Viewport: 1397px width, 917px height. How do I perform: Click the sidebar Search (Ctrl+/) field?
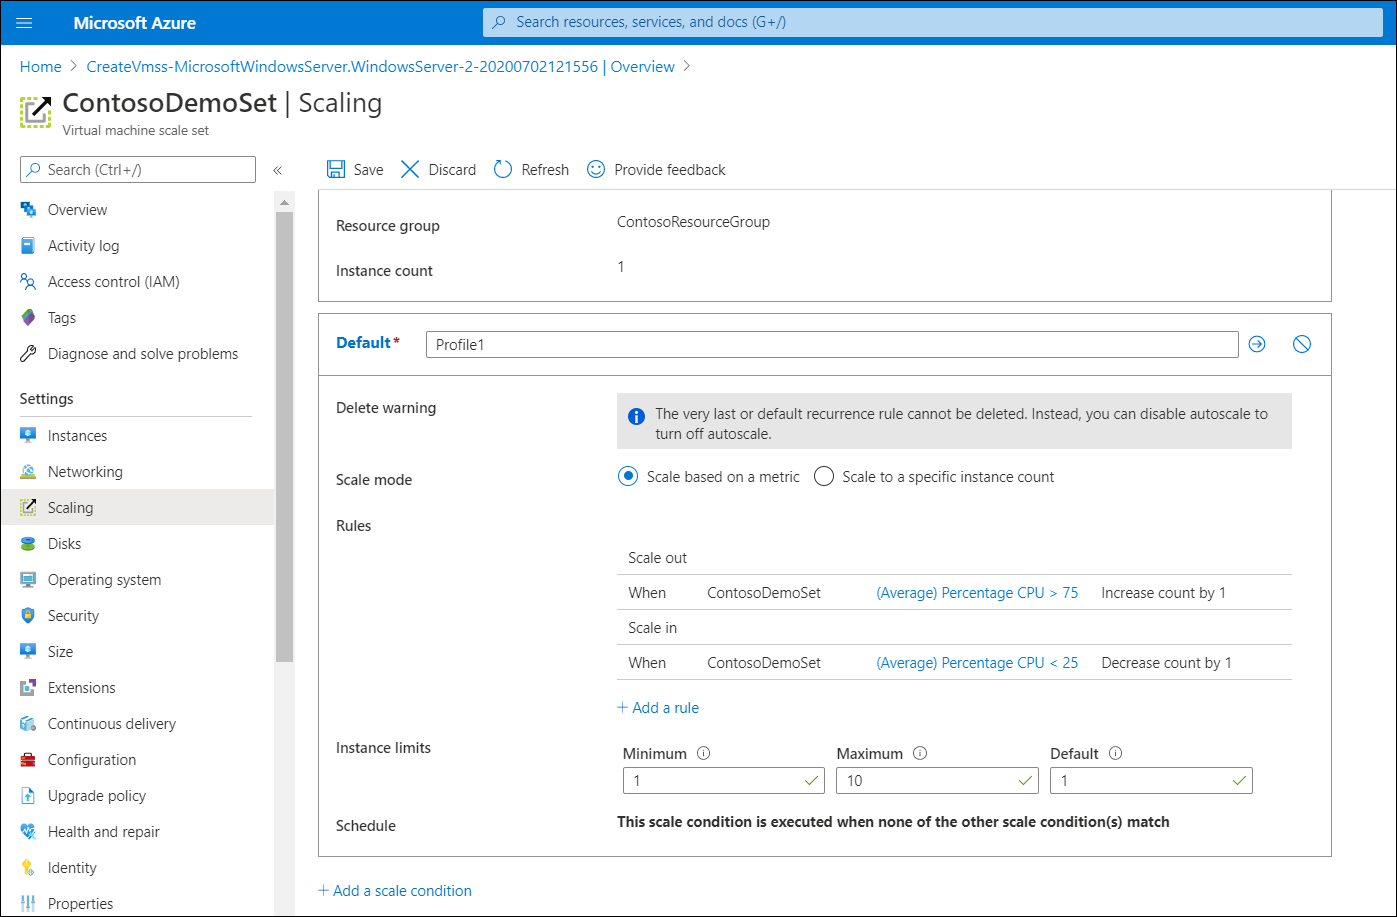coord(138,169)
